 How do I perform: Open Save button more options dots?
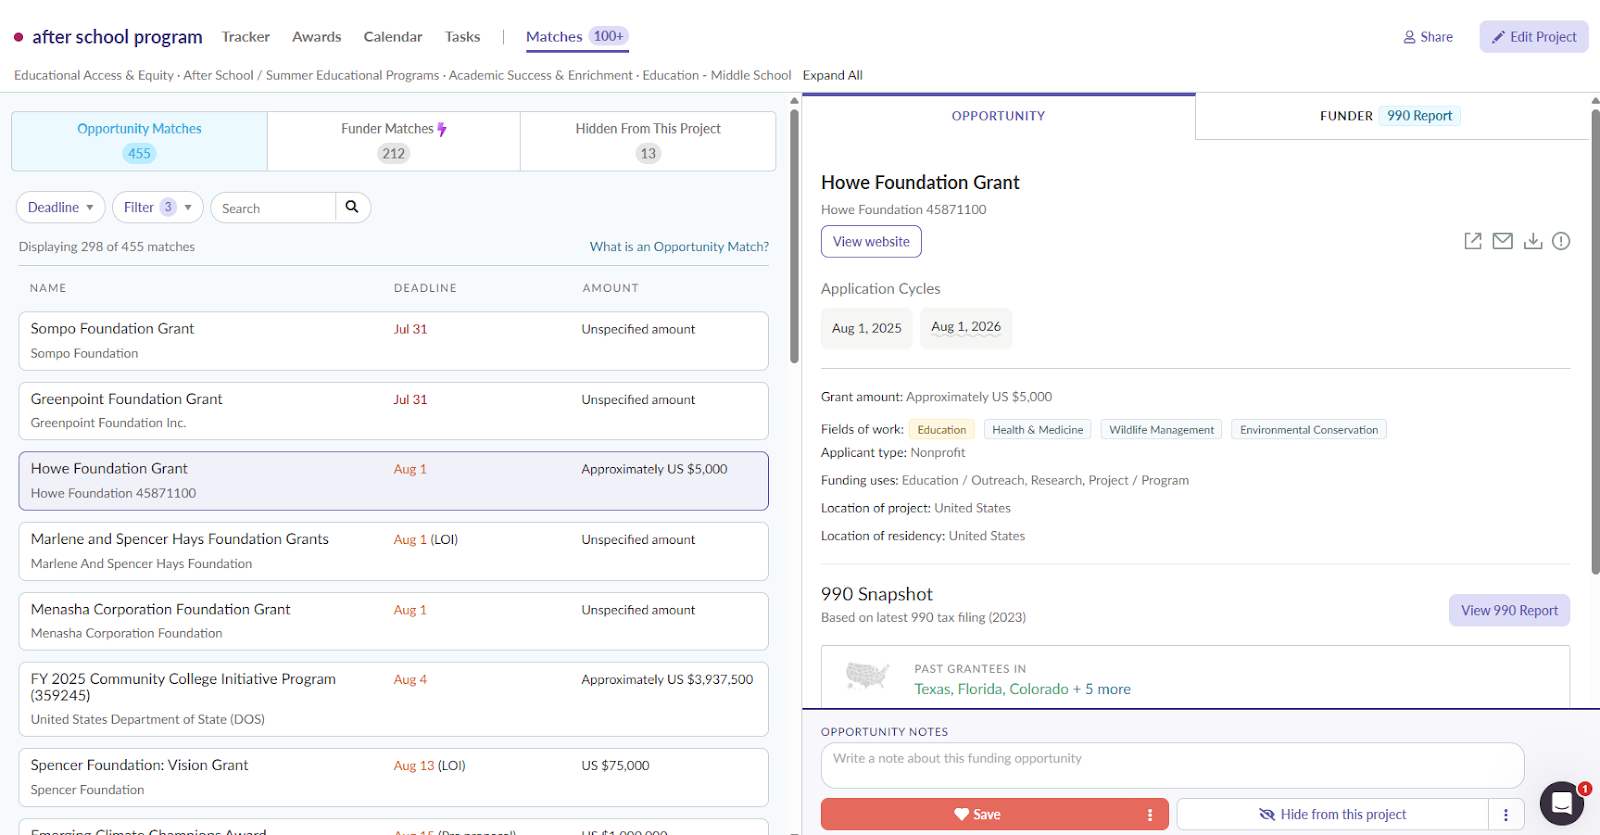[x=1150, y=815]
